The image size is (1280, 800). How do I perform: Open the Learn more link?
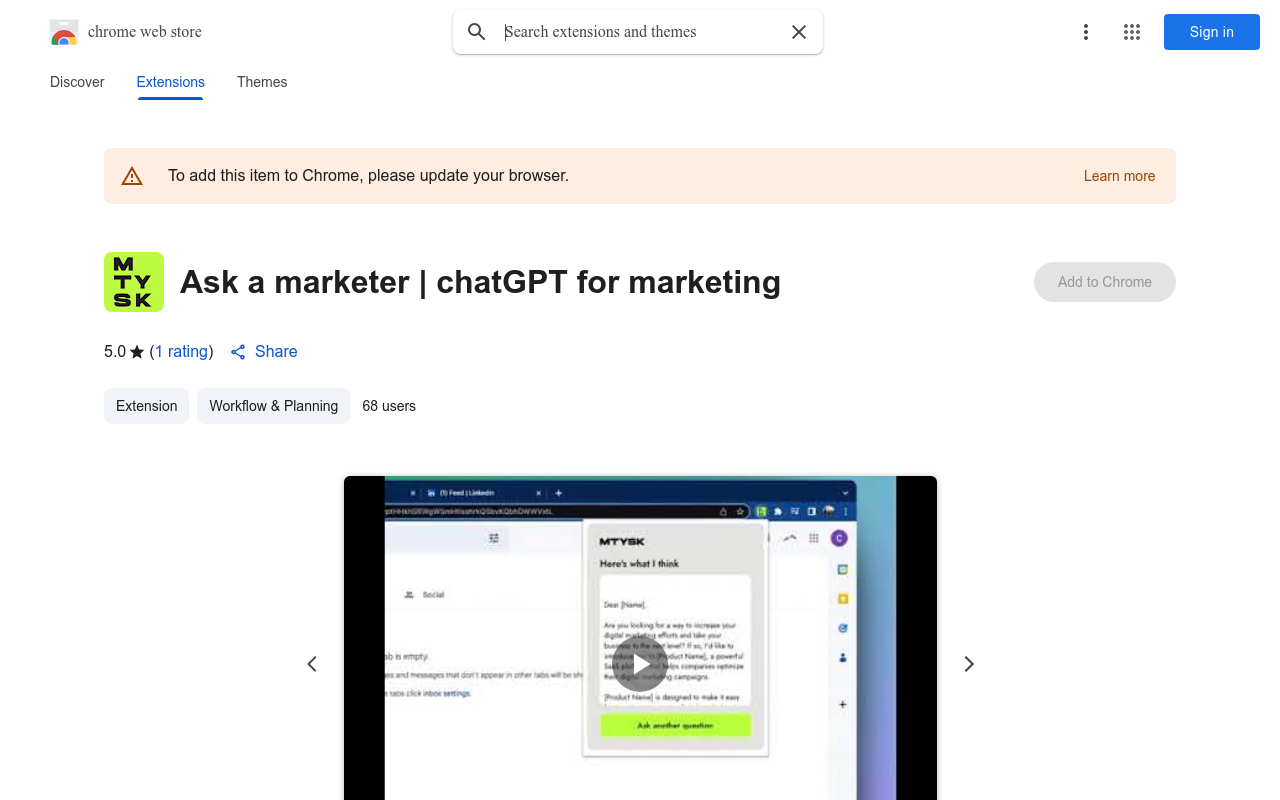tap(1119, 176)
